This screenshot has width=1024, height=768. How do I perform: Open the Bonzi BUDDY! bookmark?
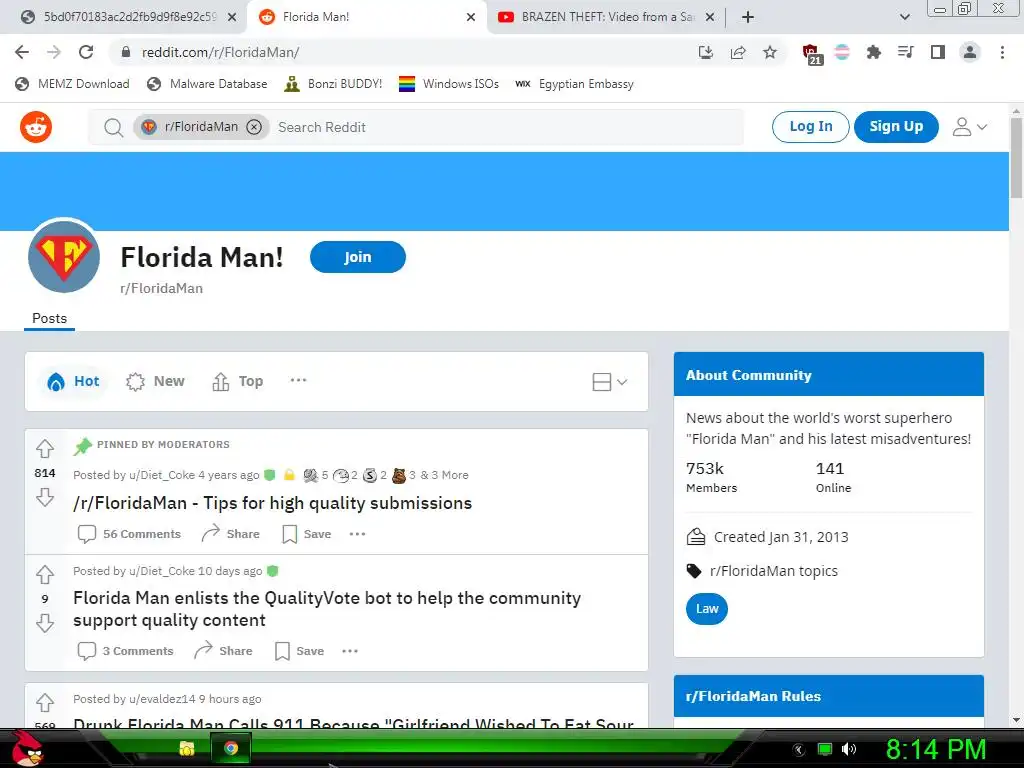(x=333, y=84)
